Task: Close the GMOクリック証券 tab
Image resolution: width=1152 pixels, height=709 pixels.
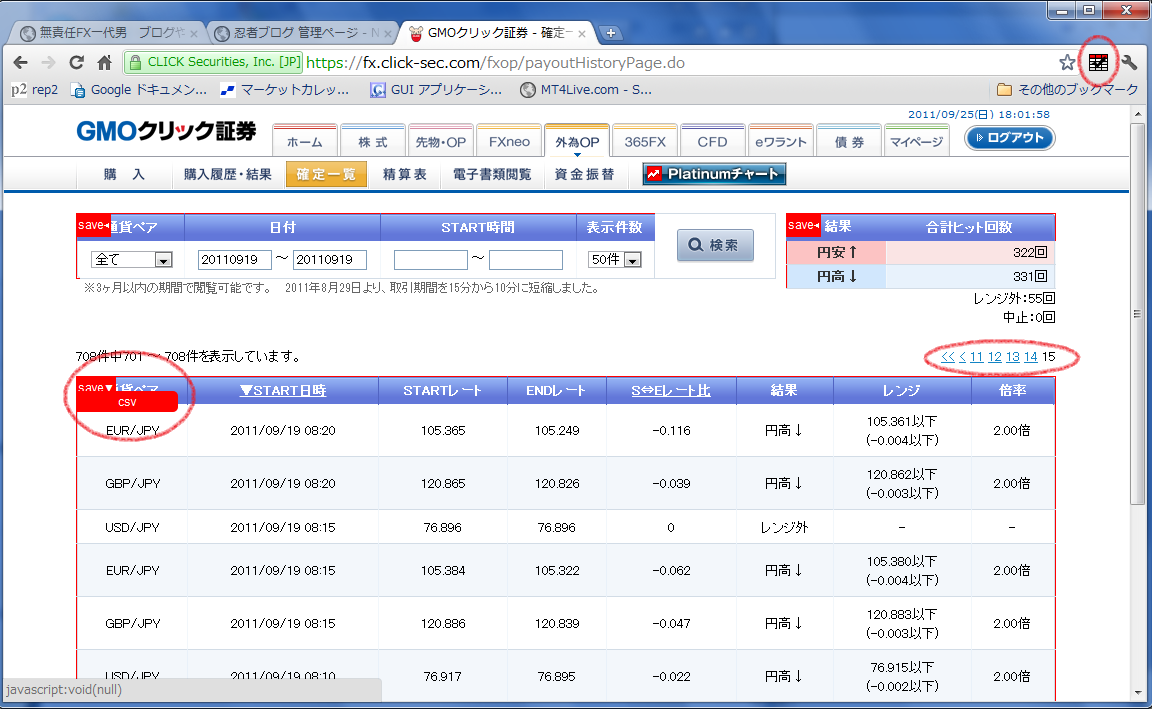Action: click(582, 34)
